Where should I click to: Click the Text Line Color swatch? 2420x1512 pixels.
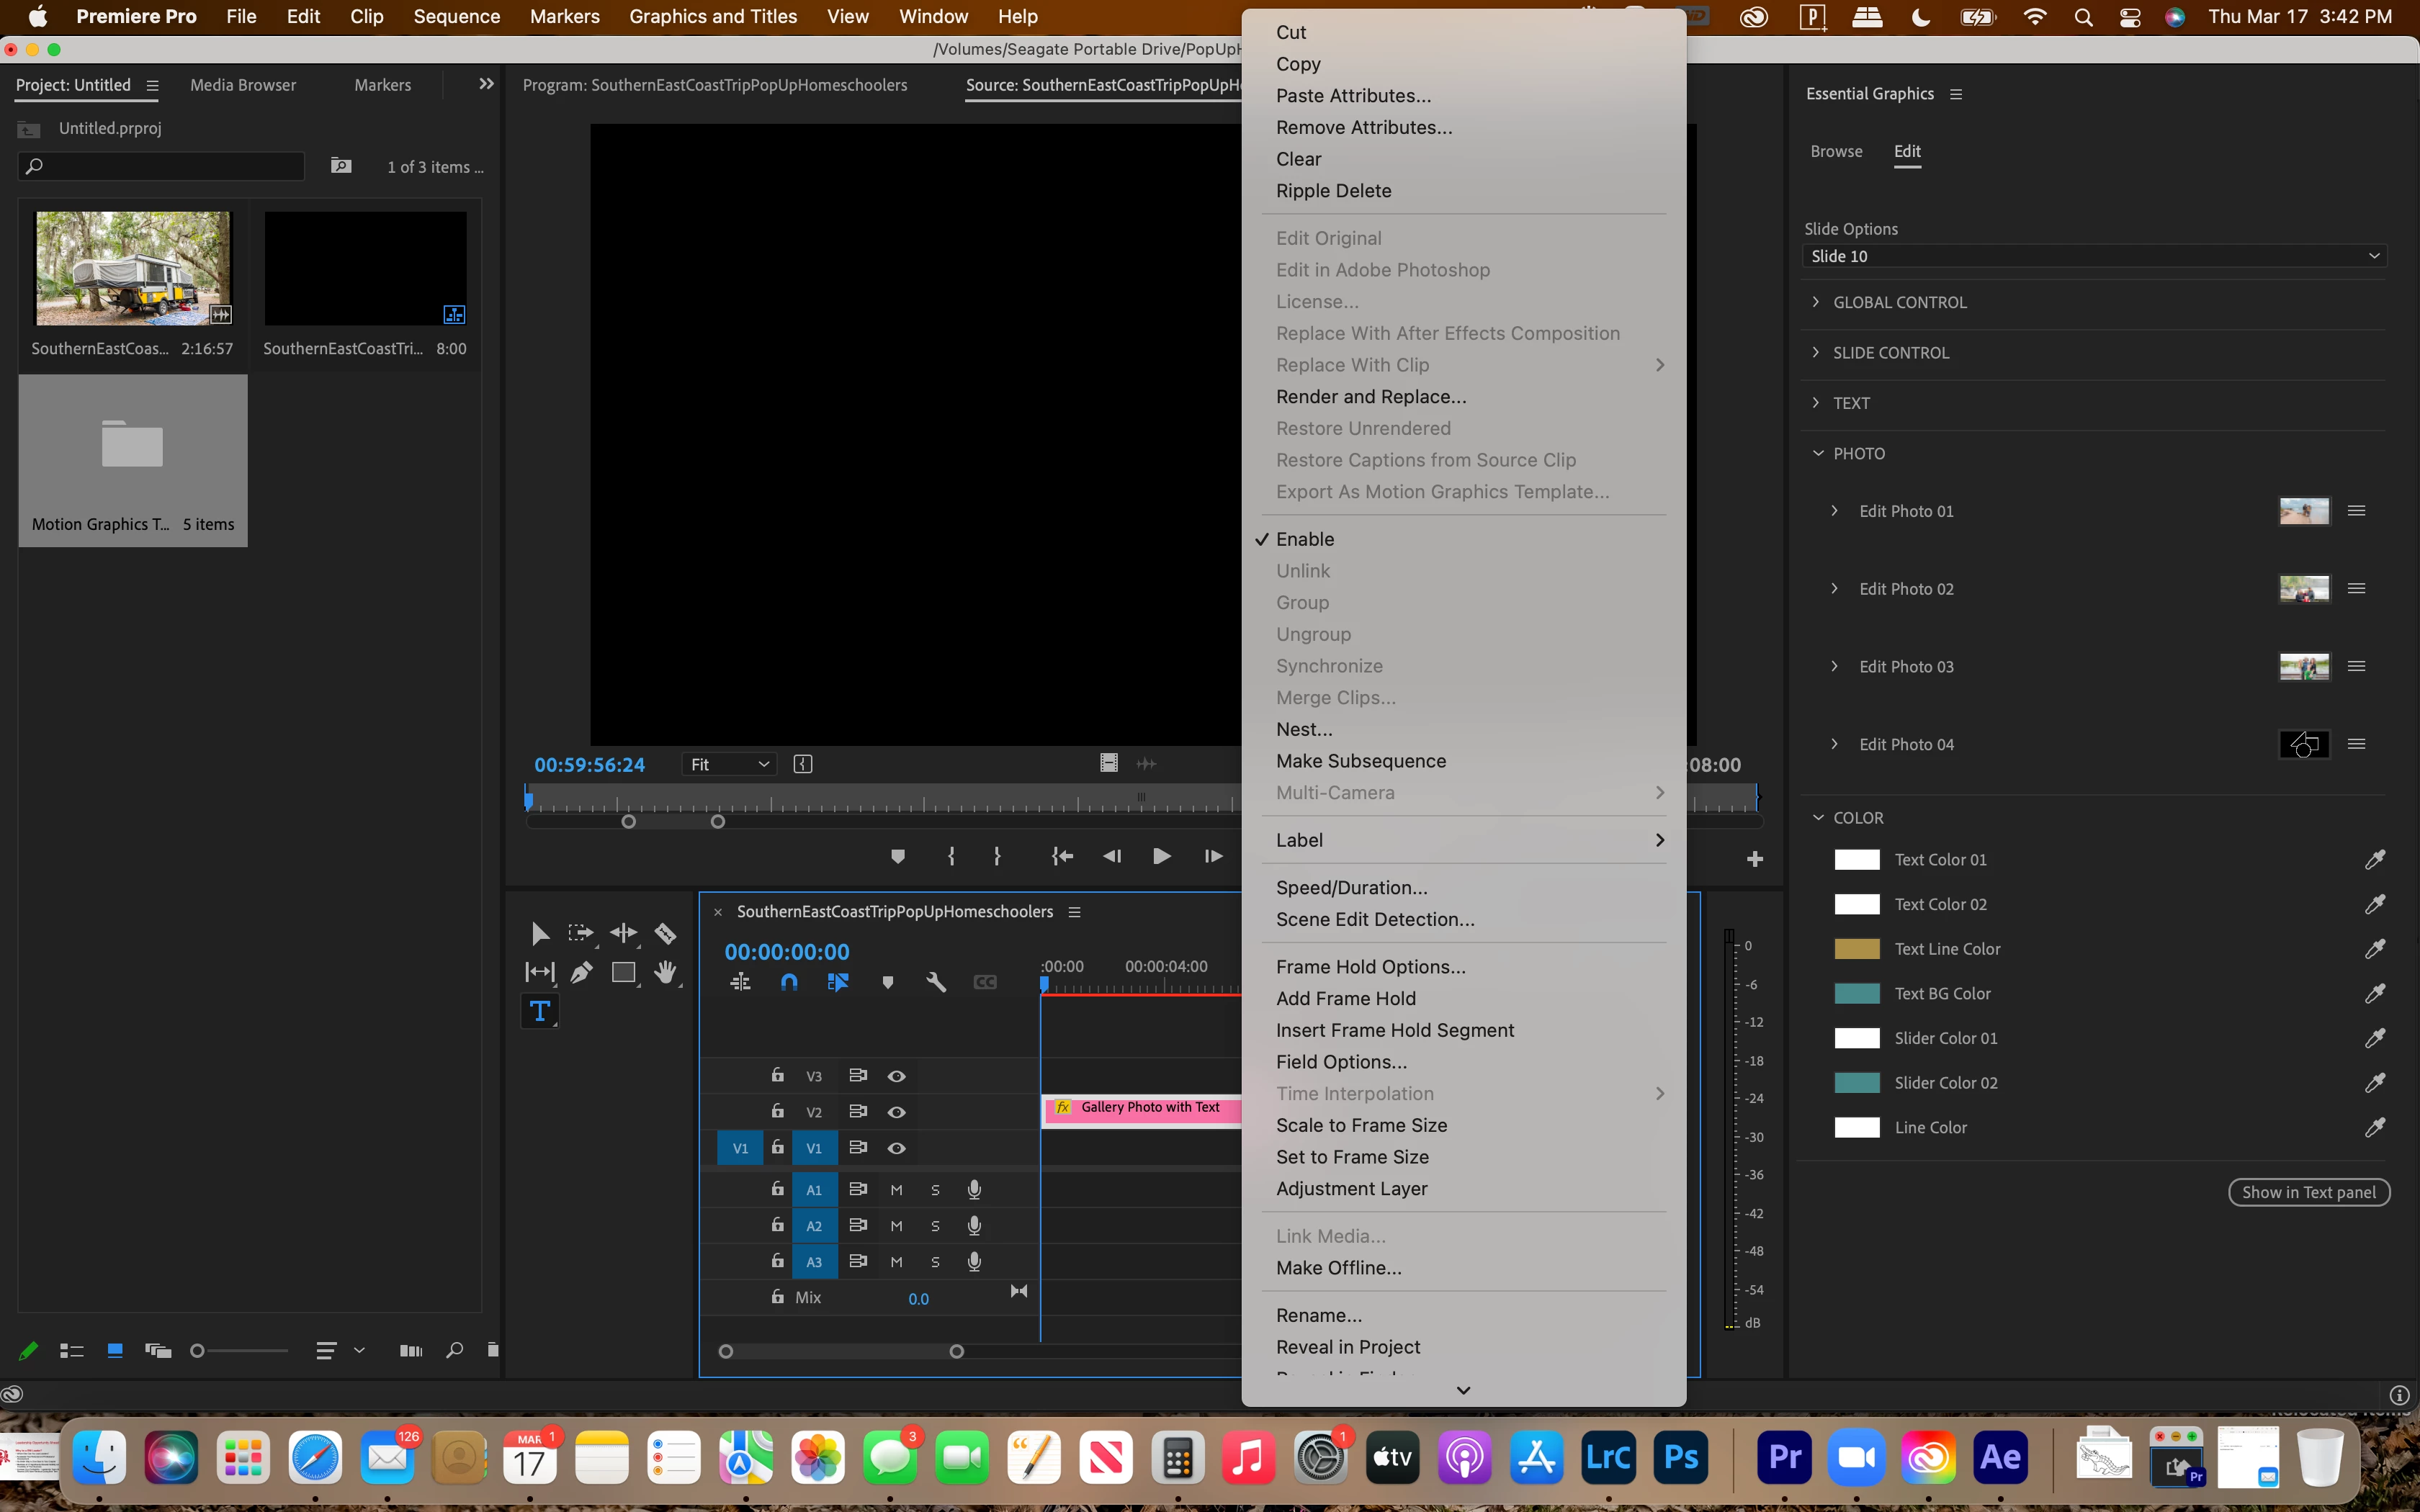click(1857, 949)
